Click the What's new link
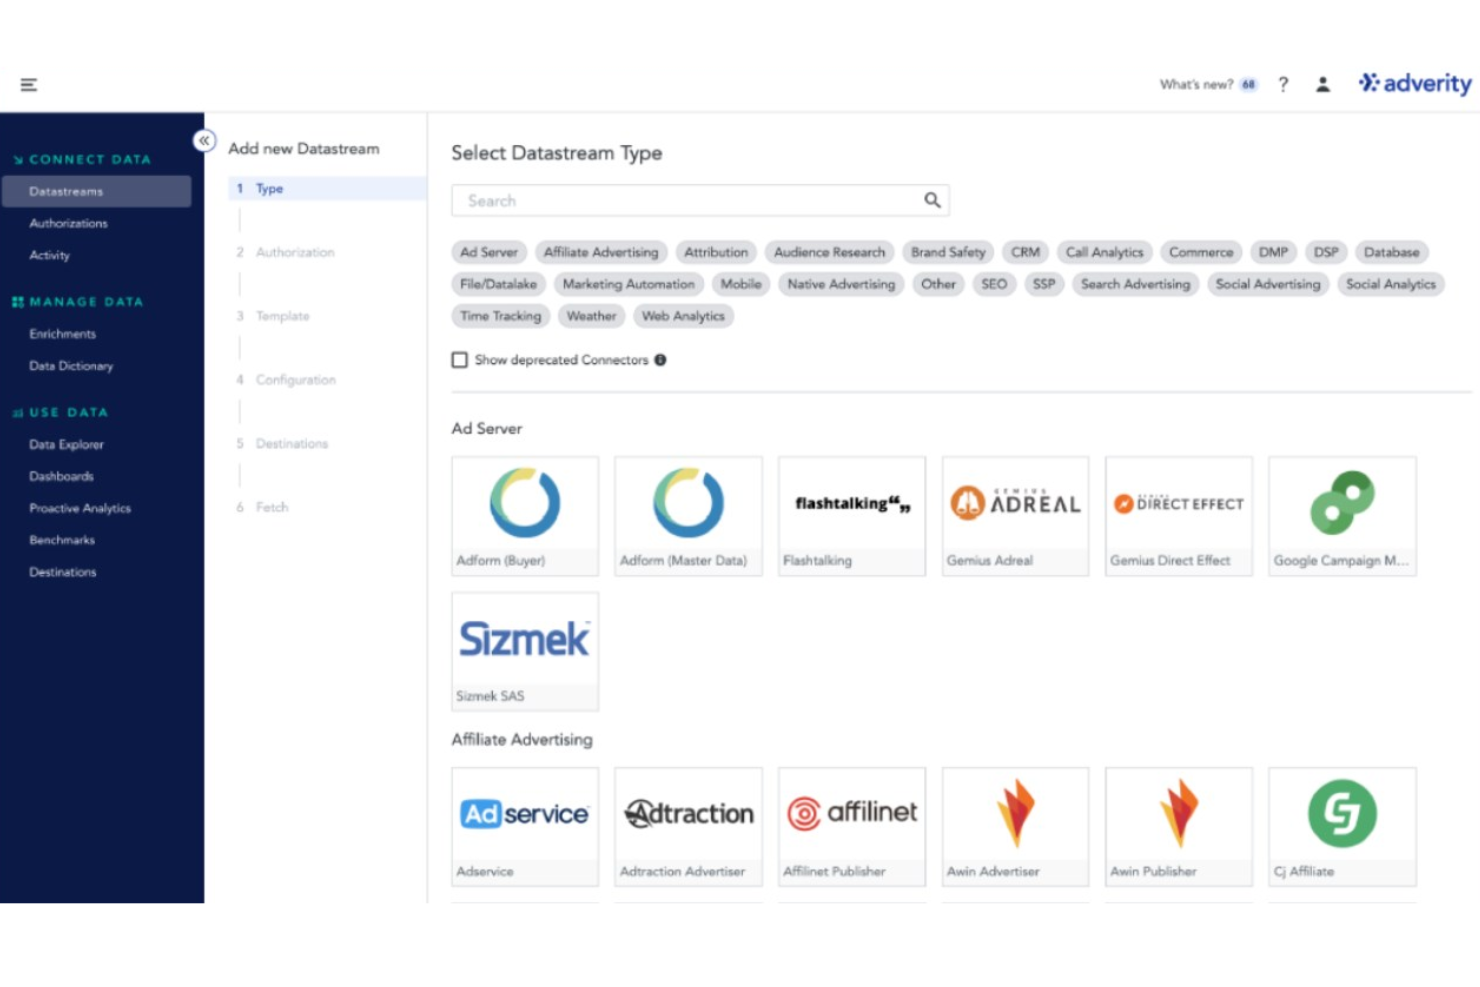This screenshot has width=1480, height=987. click(x=1196, y=85)
